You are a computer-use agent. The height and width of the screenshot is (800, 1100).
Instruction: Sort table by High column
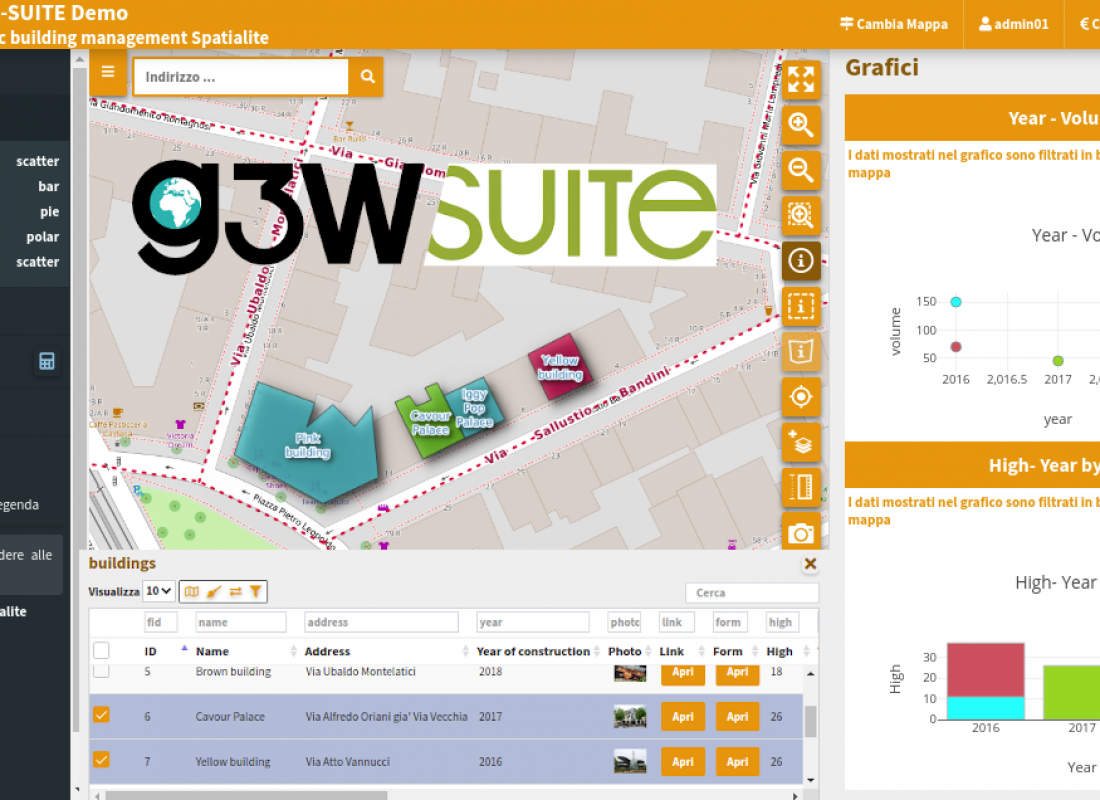tap(788, 651)
